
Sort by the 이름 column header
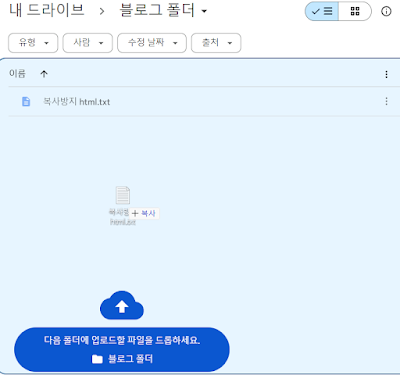click(17, 73)
